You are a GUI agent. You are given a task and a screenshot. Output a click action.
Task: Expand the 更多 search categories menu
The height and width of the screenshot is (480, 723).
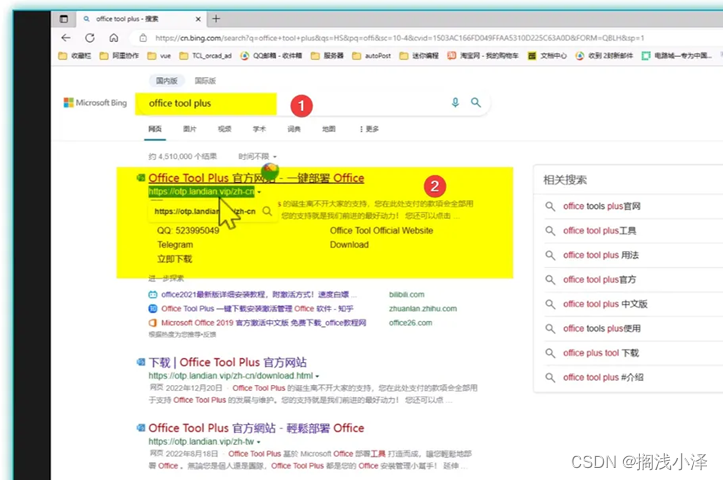(369, 129)
